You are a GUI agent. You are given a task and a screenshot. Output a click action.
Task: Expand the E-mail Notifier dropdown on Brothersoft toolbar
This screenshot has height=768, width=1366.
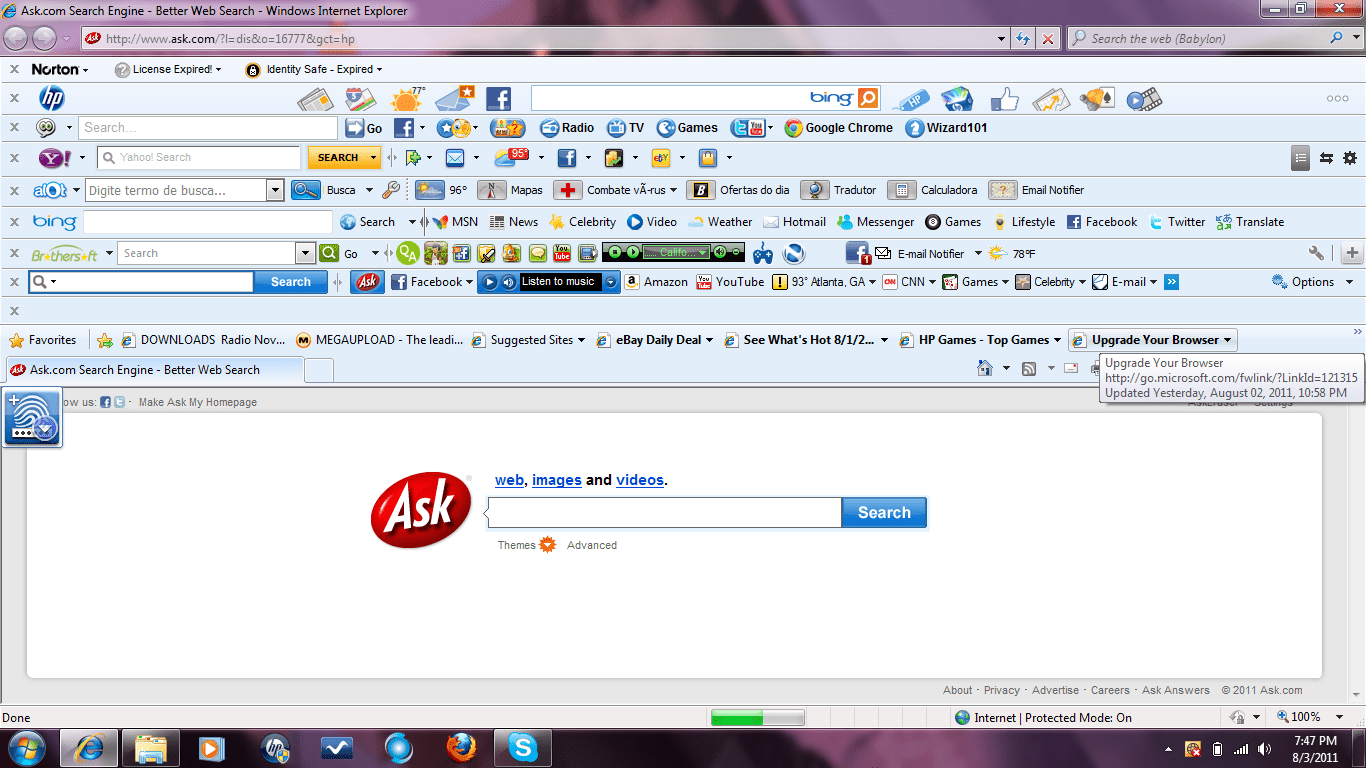pyautogui.click(x=978, y=254)
